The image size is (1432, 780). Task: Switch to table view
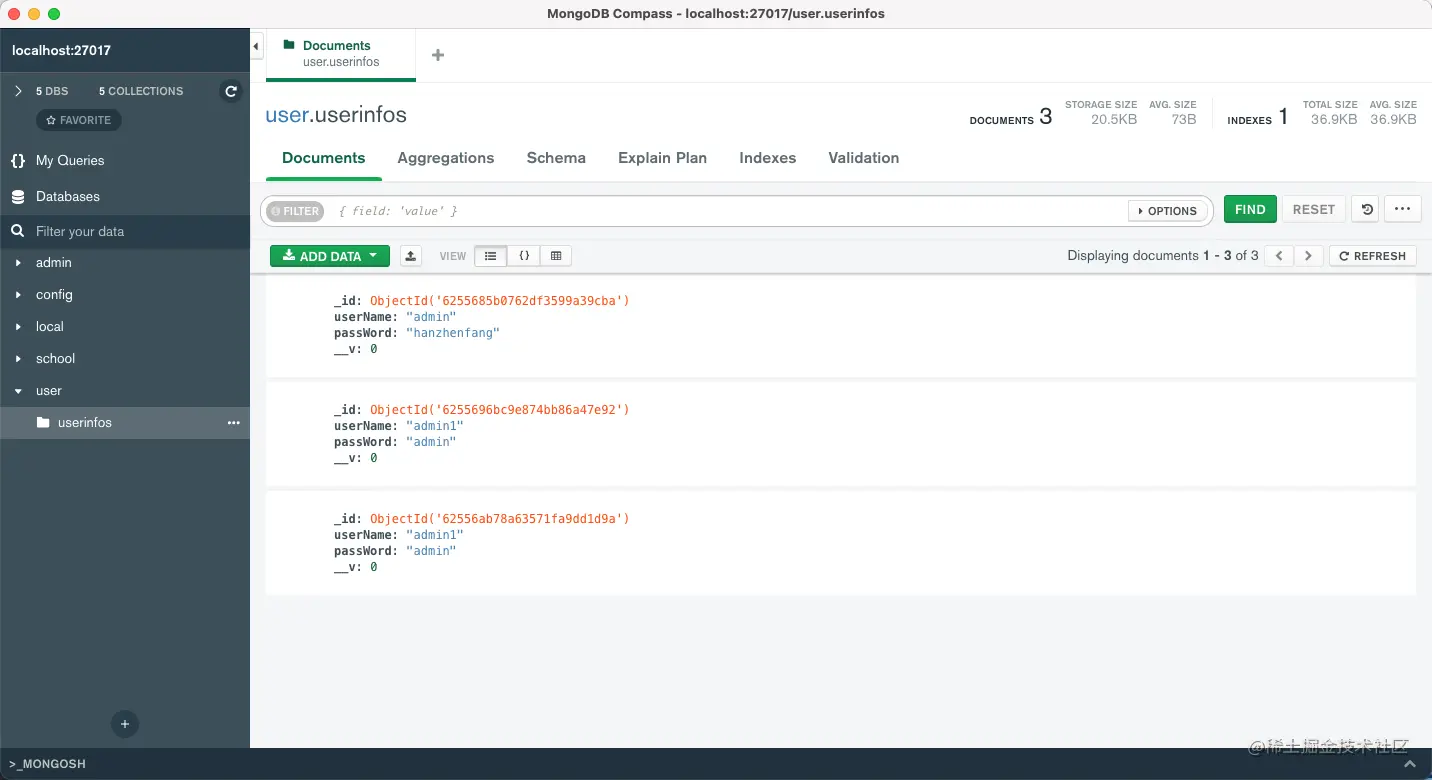[x=556, y=256]
